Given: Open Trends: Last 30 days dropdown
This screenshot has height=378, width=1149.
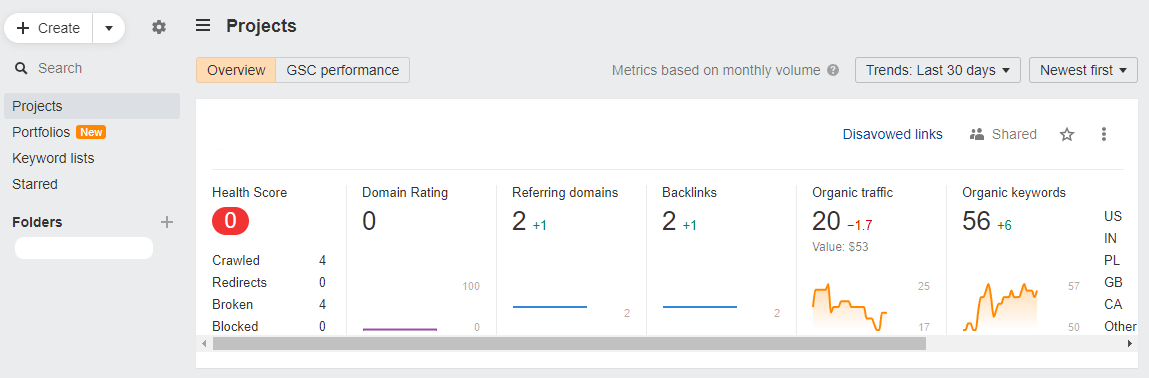Looking at the screenshot, I should (x=938, y=70).
